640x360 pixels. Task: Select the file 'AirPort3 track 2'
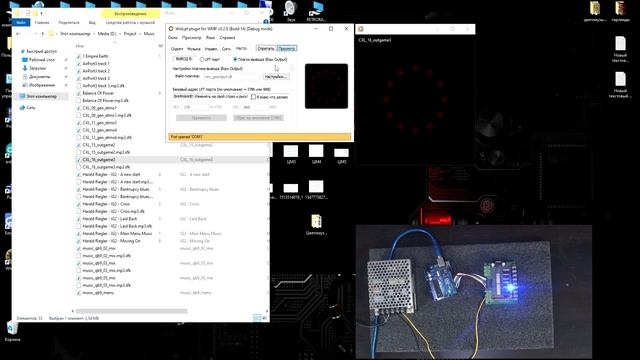click(x=96, y=71)
